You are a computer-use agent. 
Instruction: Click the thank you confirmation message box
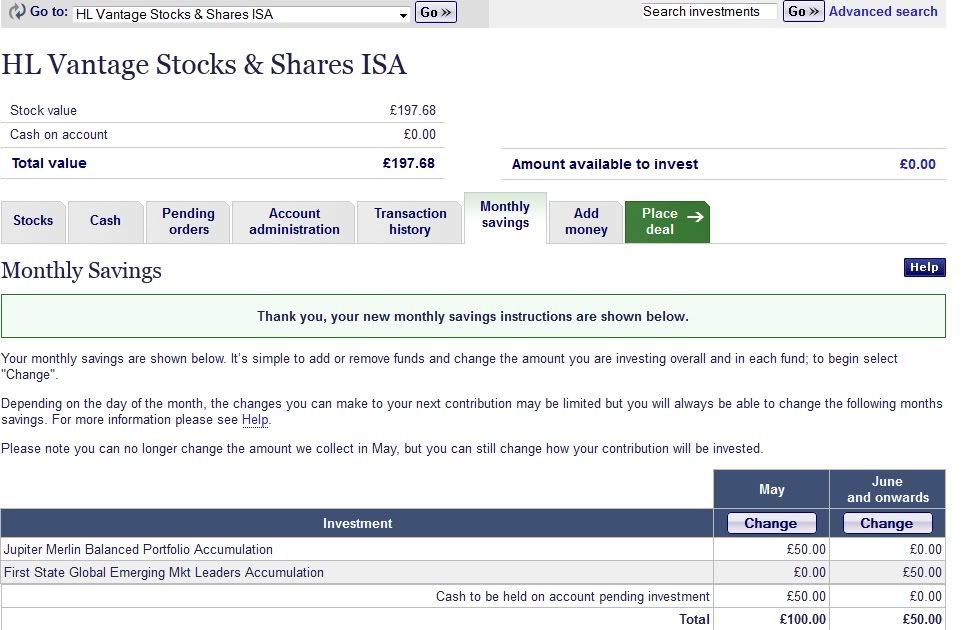click(473, 316)
